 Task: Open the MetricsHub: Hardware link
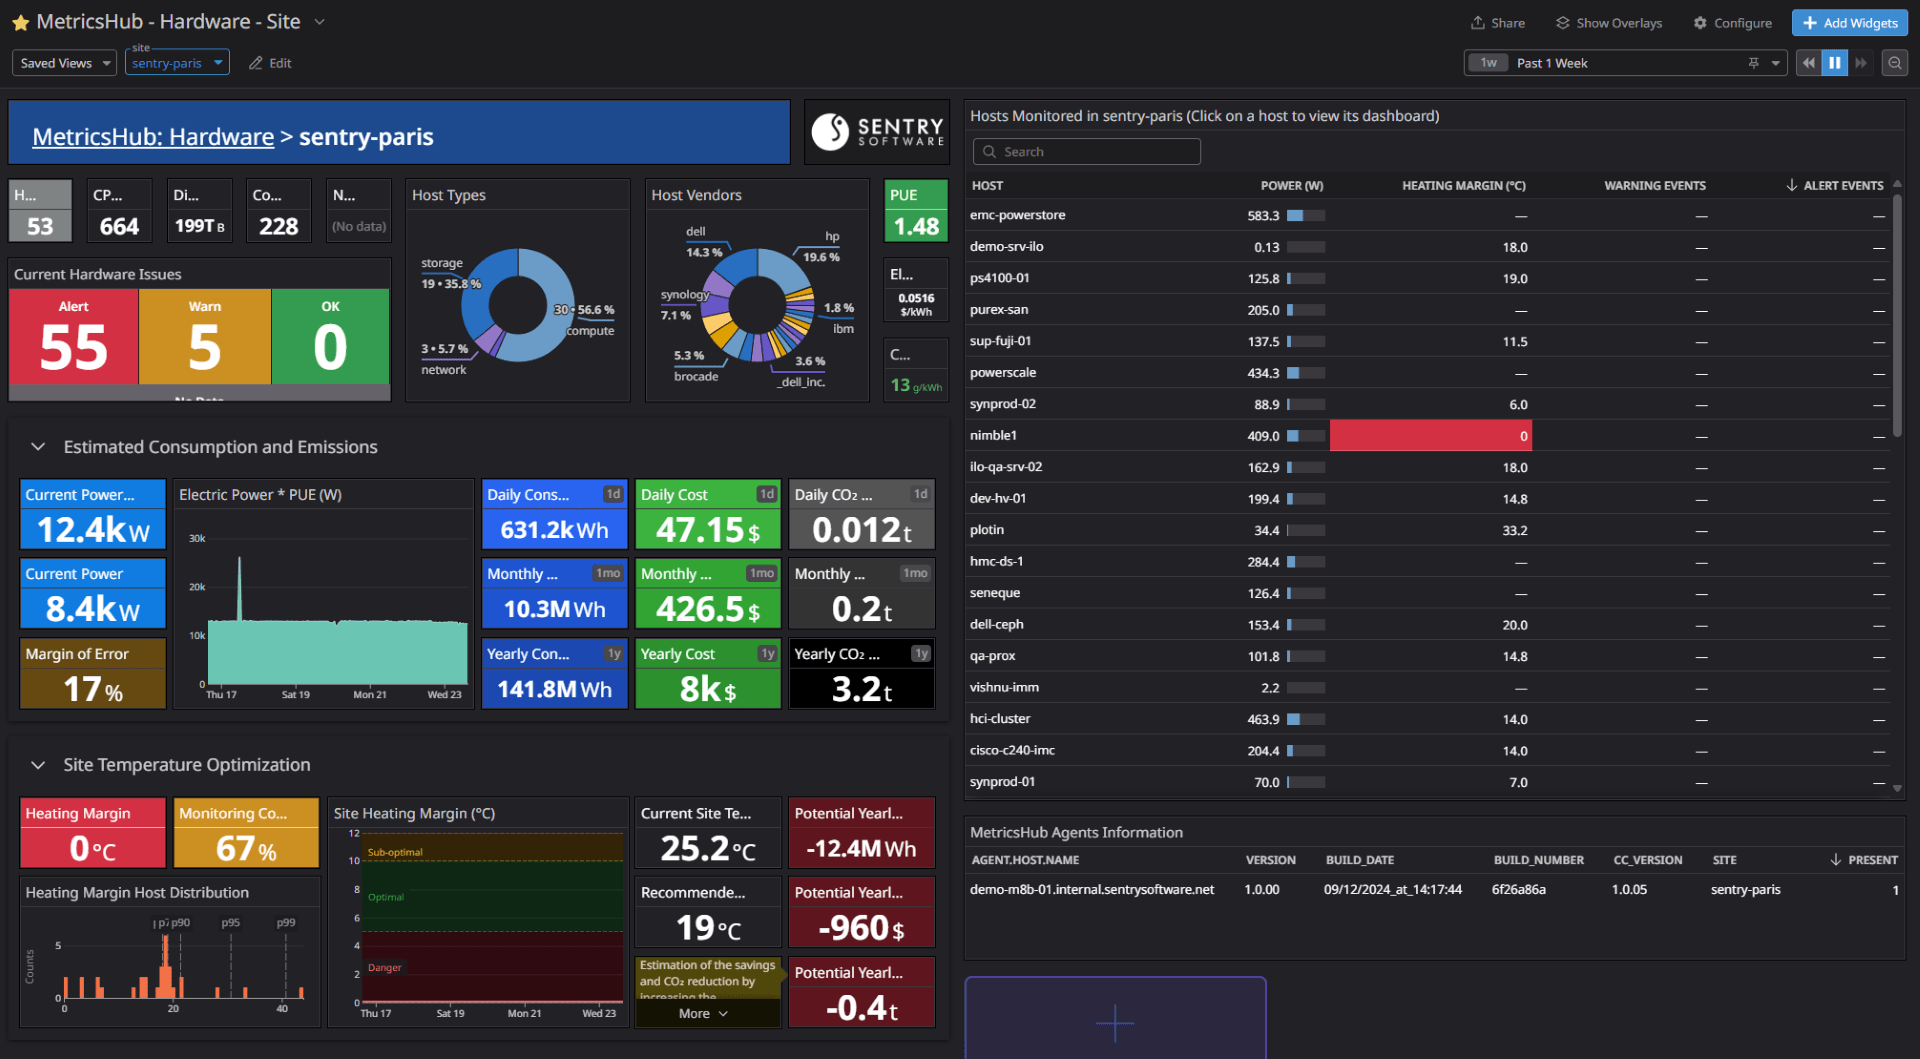(x=153, y=137)
